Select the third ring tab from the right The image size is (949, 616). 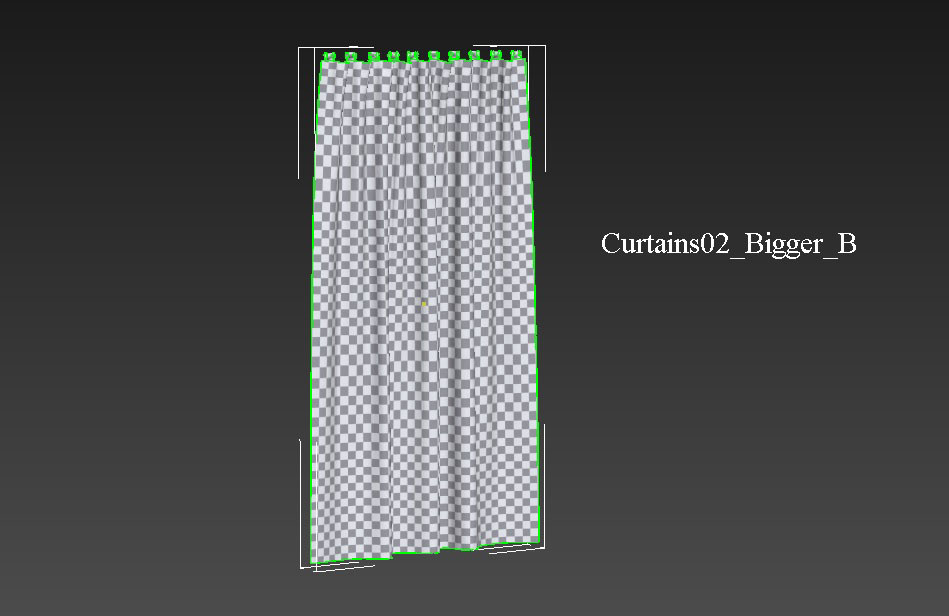473,55
